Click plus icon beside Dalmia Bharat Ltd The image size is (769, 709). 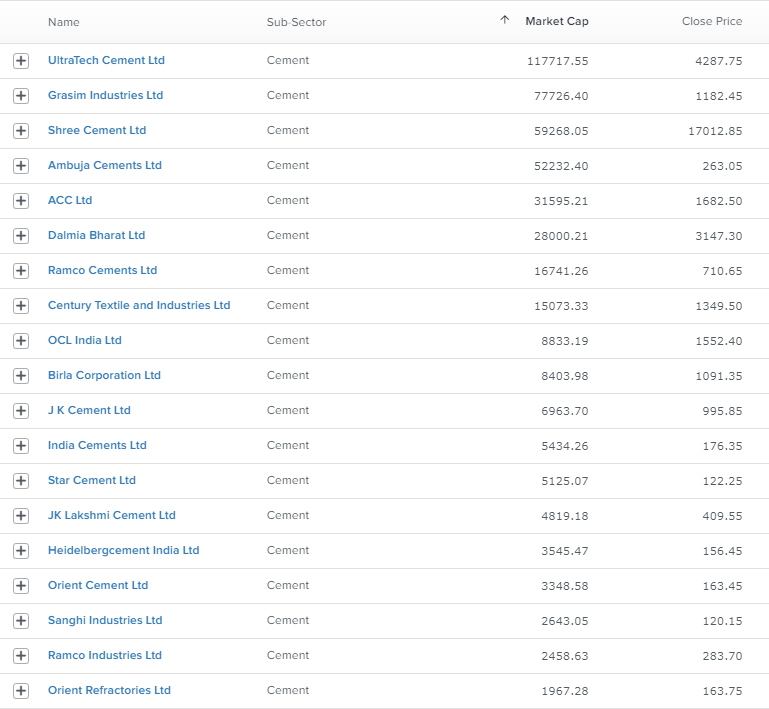coord(21,236)
